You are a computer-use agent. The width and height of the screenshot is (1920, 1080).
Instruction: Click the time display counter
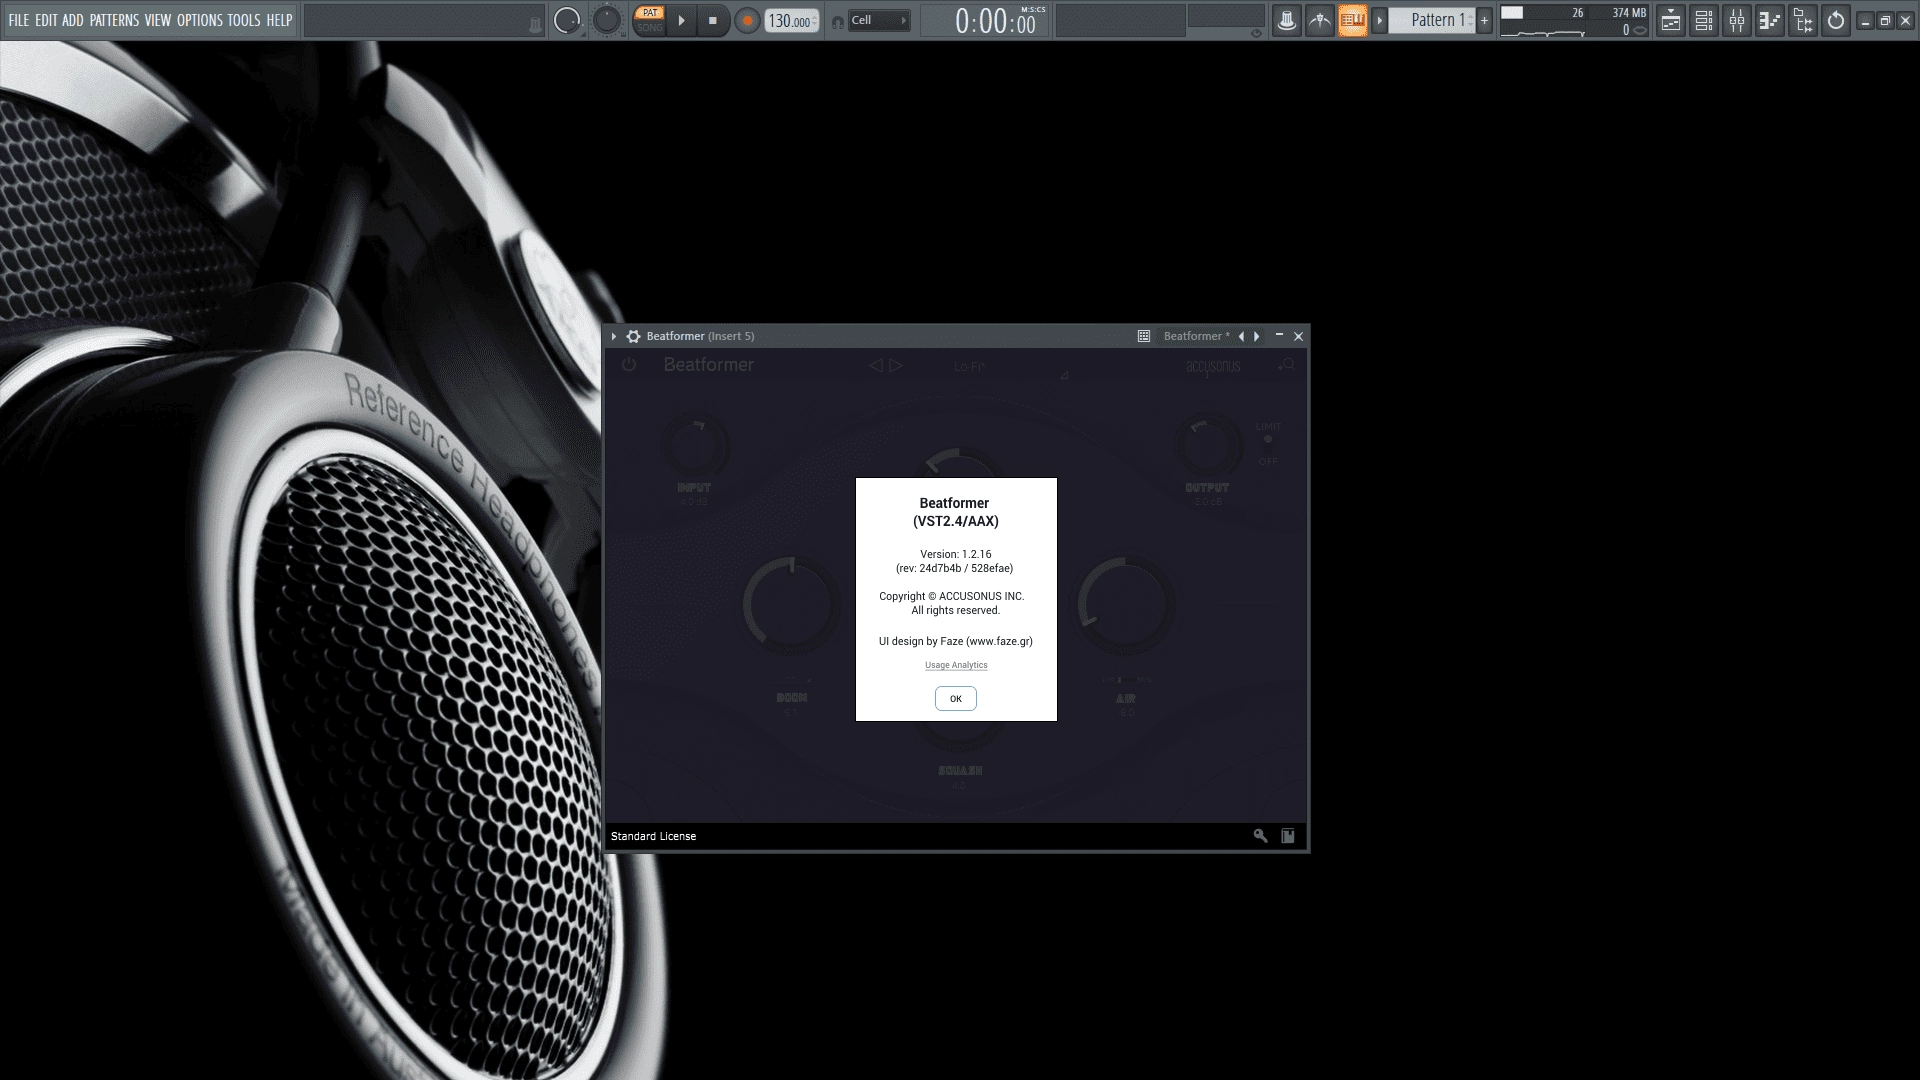click(985, 21)
